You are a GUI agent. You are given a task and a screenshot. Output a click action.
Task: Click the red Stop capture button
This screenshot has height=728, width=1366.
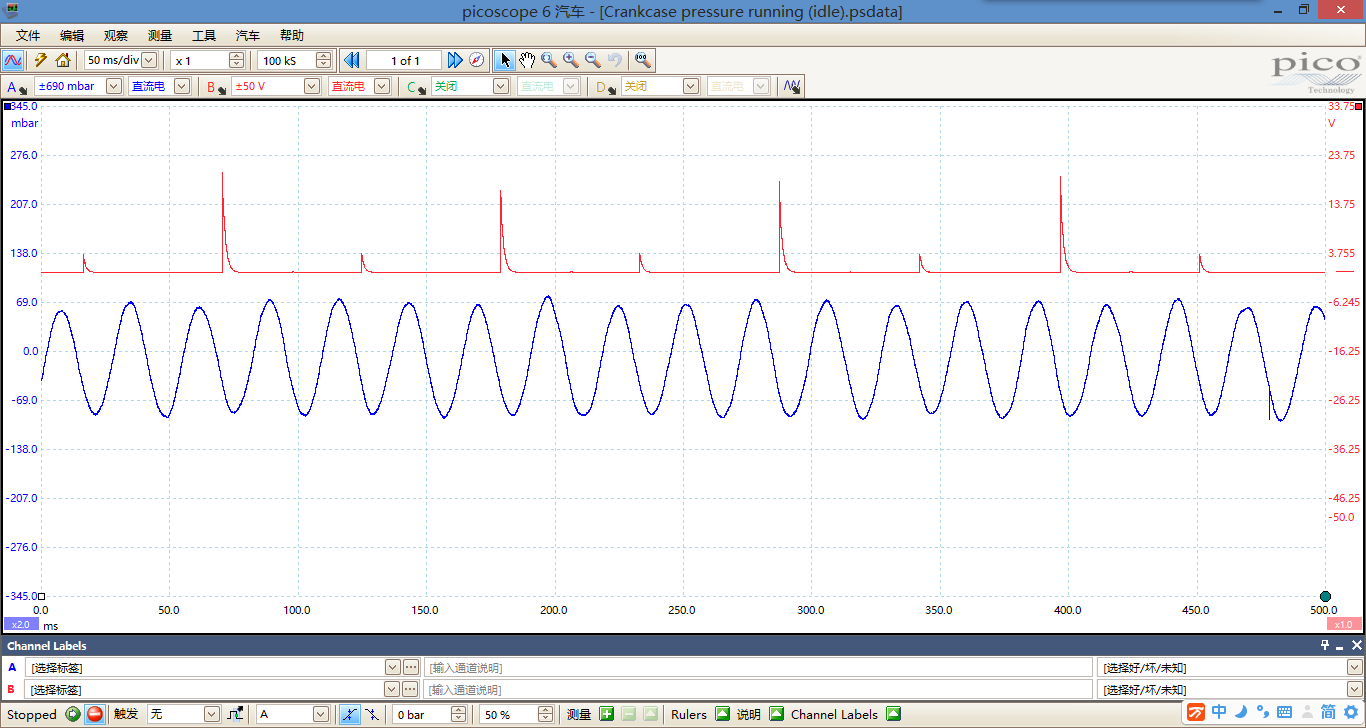[95, 714]
